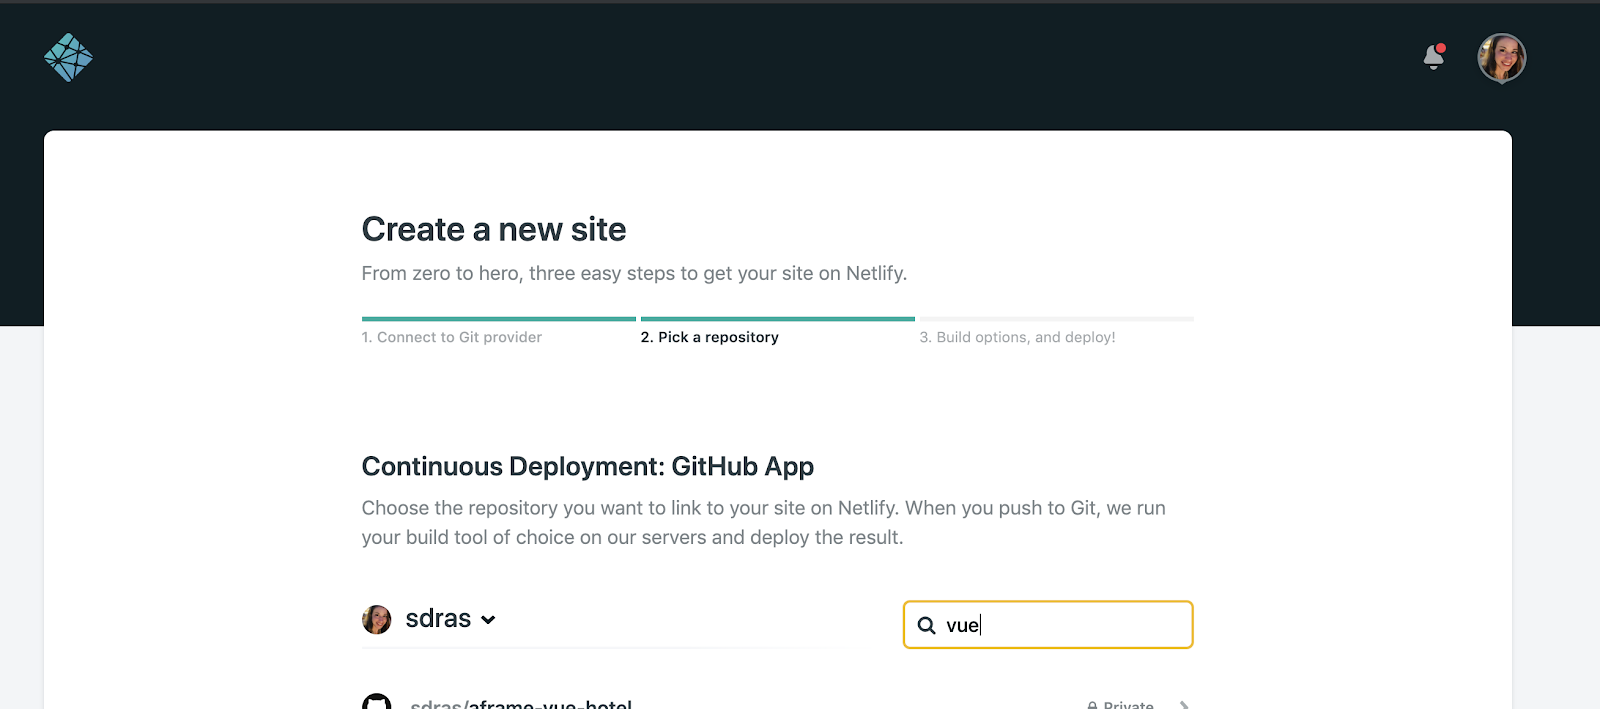Open the user profile avatar menu
Viewport: 1600px width, 709px height.
[1501, 58]
